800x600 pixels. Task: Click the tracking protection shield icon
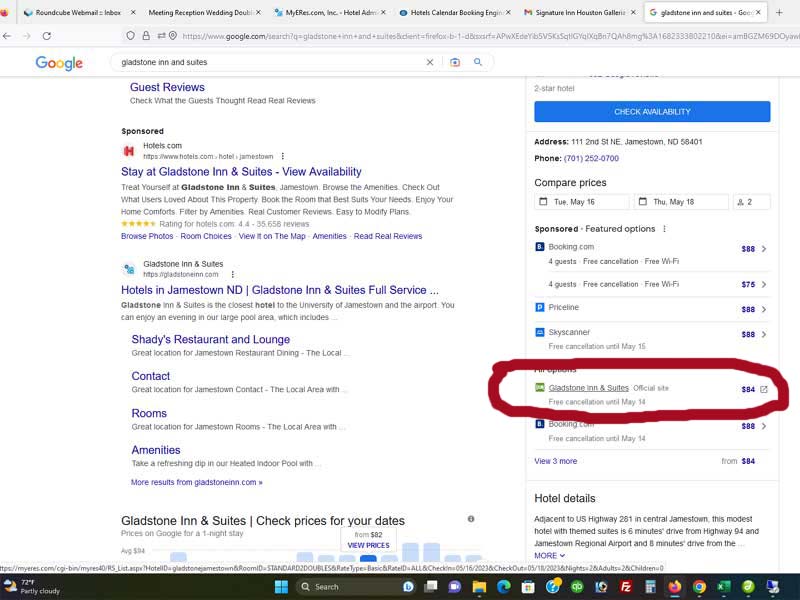tap(131, 36)
